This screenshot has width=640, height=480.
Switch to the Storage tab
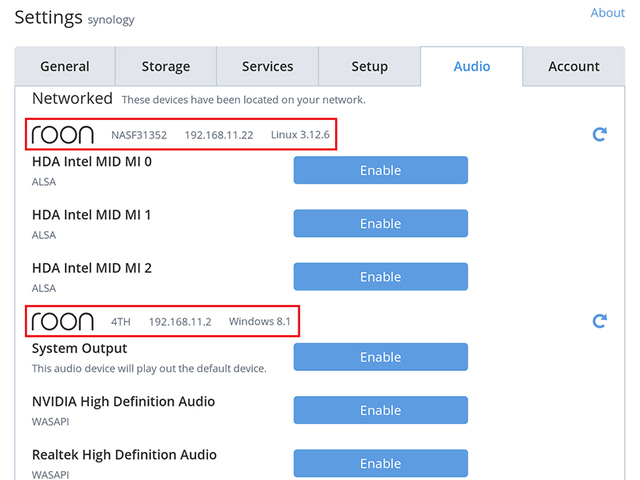pyautogui.click(x=166, y=67)
